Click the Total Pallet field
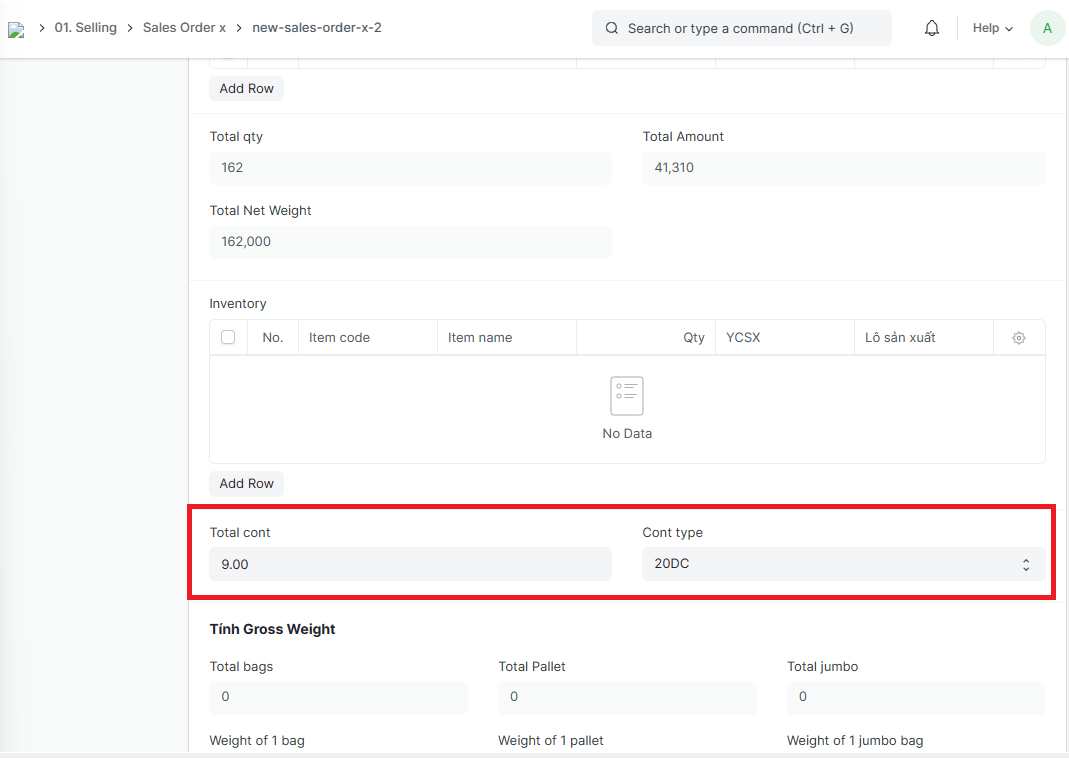 [627, 697]
